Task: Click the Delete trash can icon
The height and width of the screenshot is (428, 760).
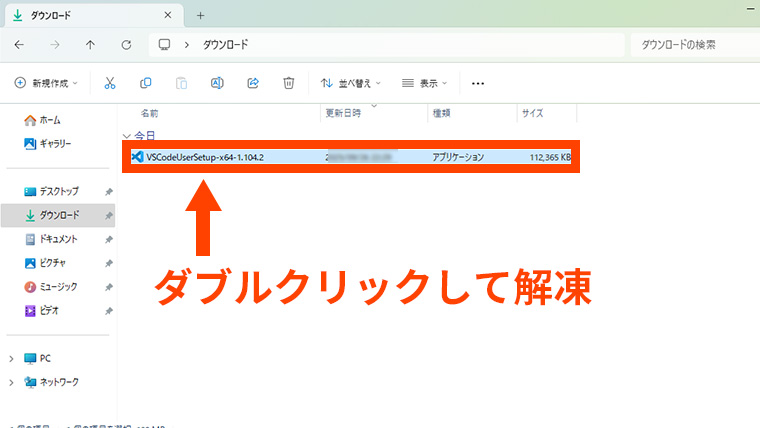Action: 288,83
